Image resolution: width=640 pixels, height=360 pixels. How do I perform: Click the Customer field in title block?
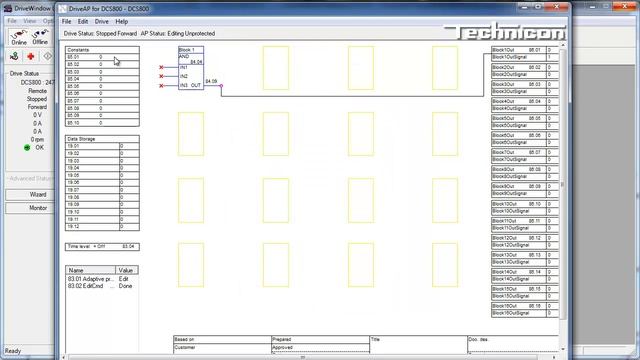(222, 348)
